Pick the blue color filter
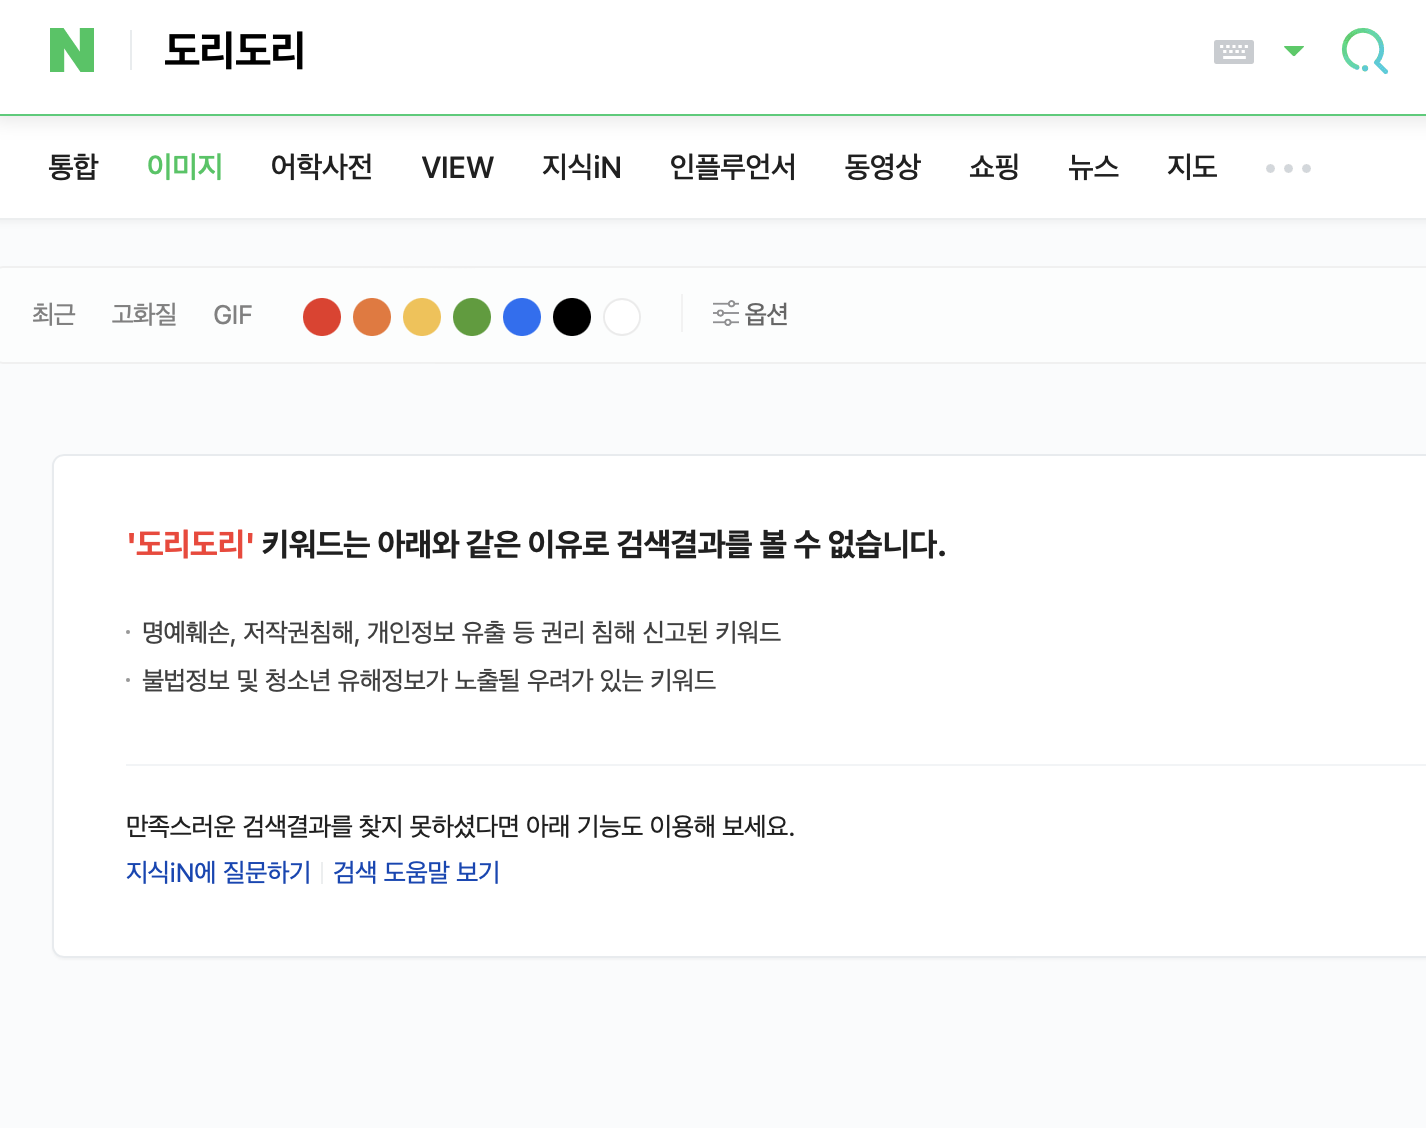The image size is (1426, 1128). (522, 317)
